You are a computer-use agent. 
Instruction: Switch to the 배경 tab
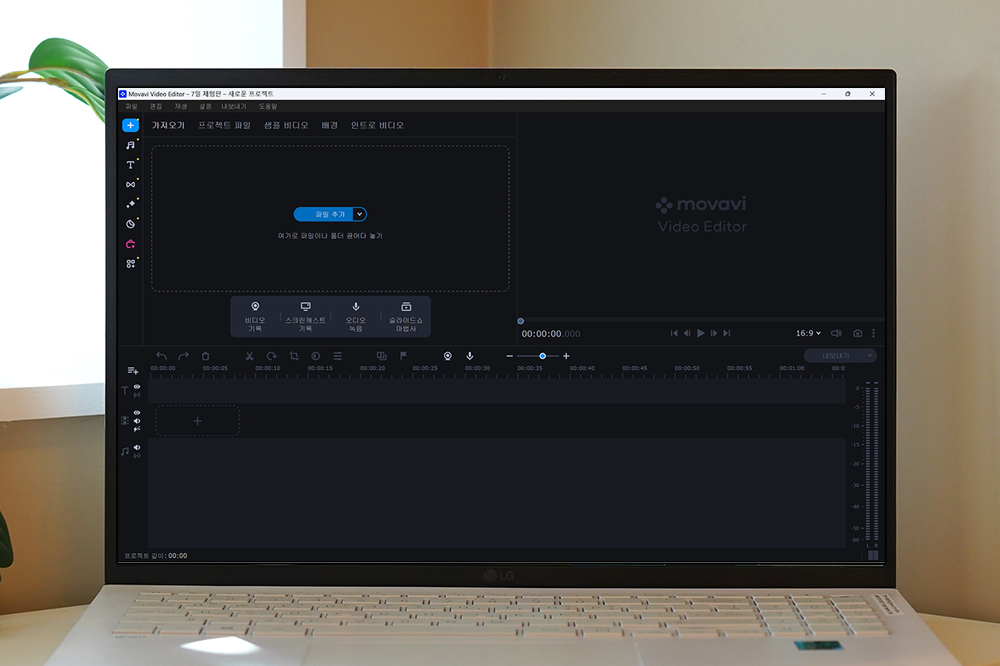tap(329, 125)
